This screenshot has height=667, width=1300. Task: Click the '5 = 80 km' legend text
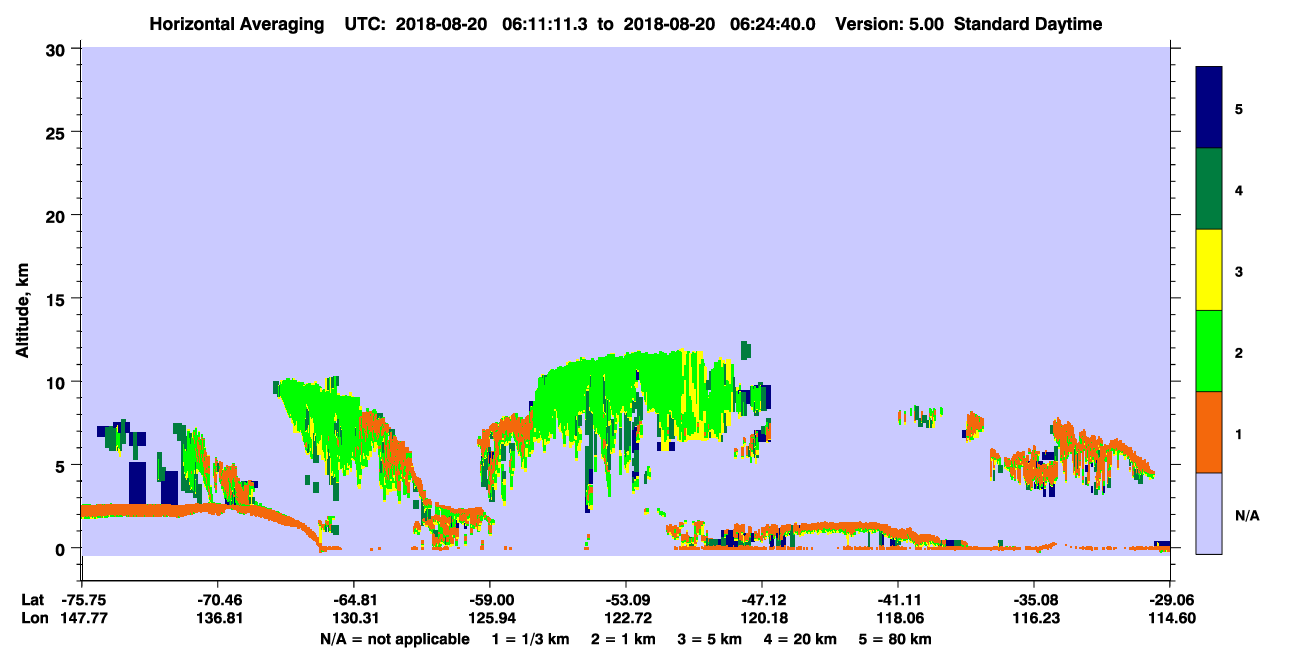pyautogui.click(x=895, y=639)
